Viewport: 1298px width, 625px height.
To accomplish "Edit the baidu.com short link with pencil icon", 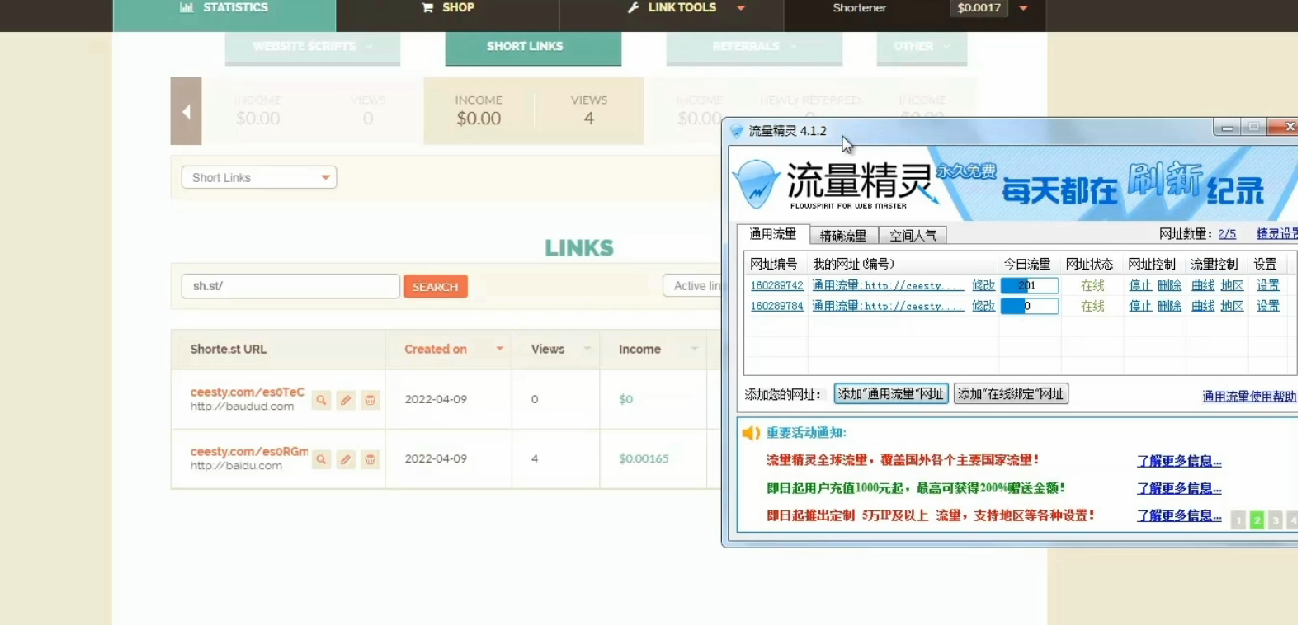I will pyautogui.click(x=345, y=460).
